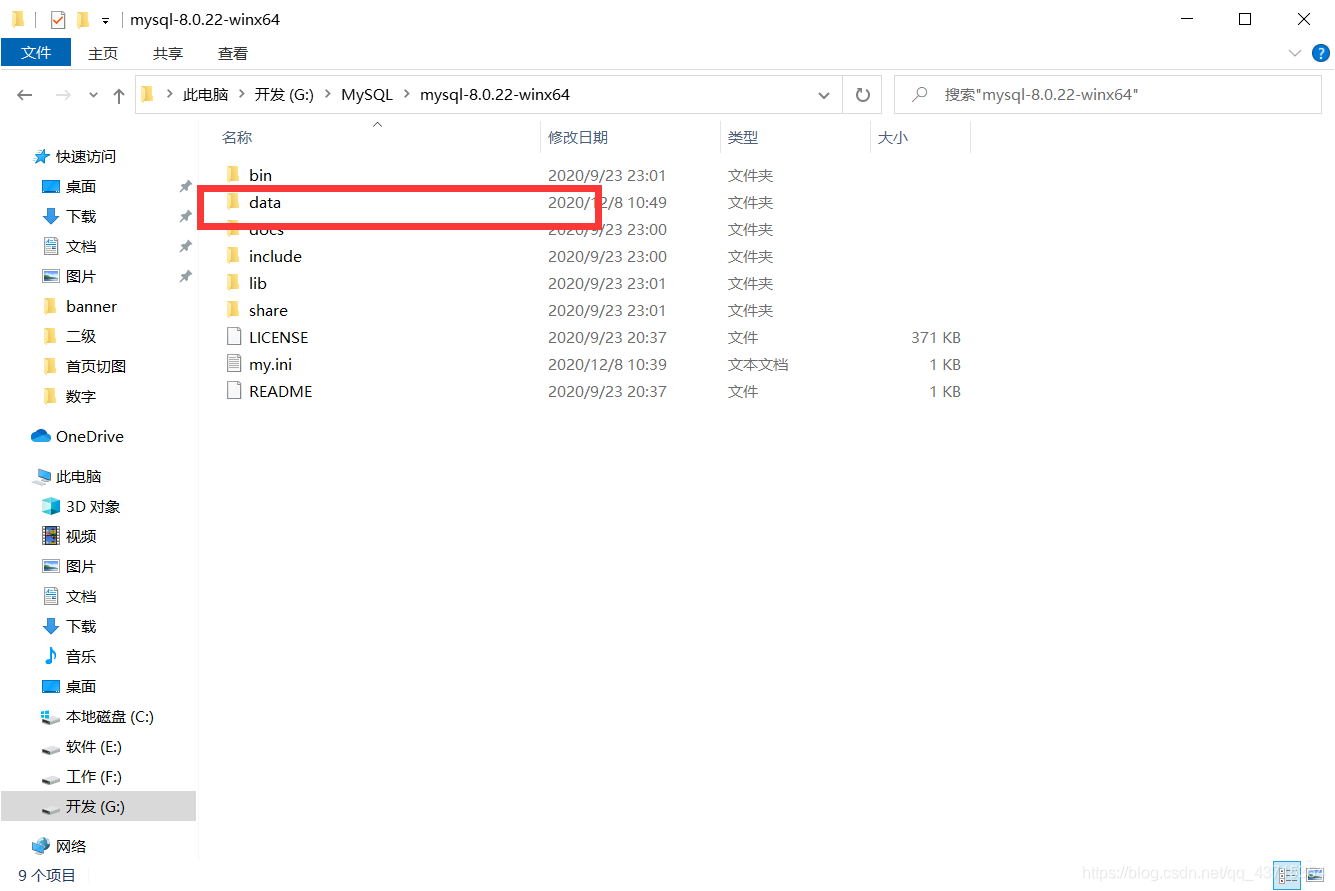This screenshot has height=891, width=1335.
Task: Go up one folder level arrow
Action: pos(119,95)
